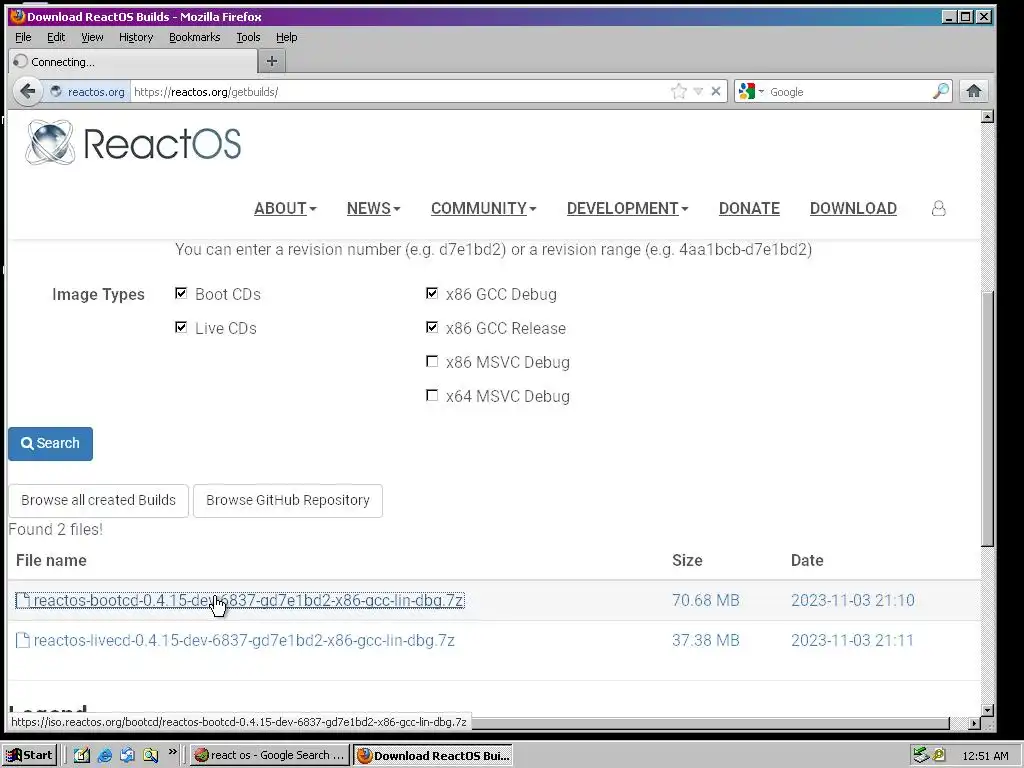The width and height of the screenshot is (1024, 768).
Task: Bookmark this page with the star icon
Action: tap(679, 91)
